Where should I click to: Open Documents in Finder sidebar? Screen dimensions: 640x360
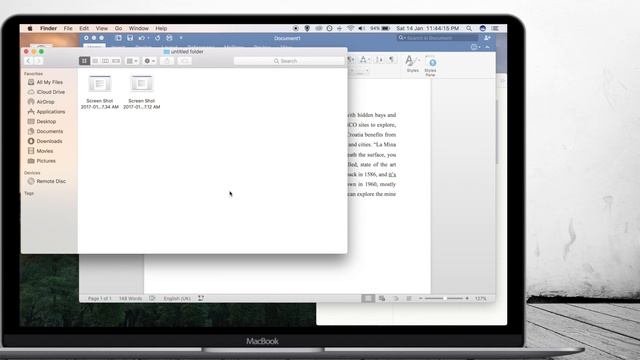[x=45, y=131]
